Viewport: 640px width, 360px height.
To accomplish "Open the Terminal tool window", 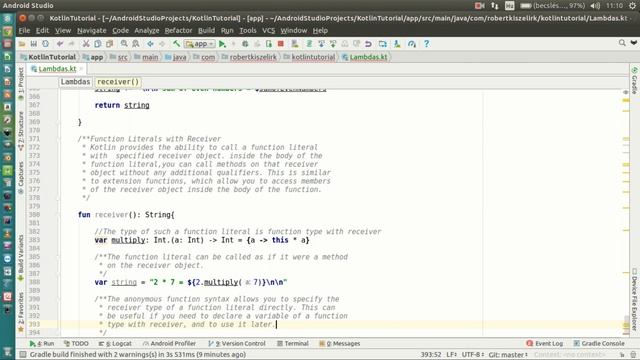I will [x=293, y=344].
